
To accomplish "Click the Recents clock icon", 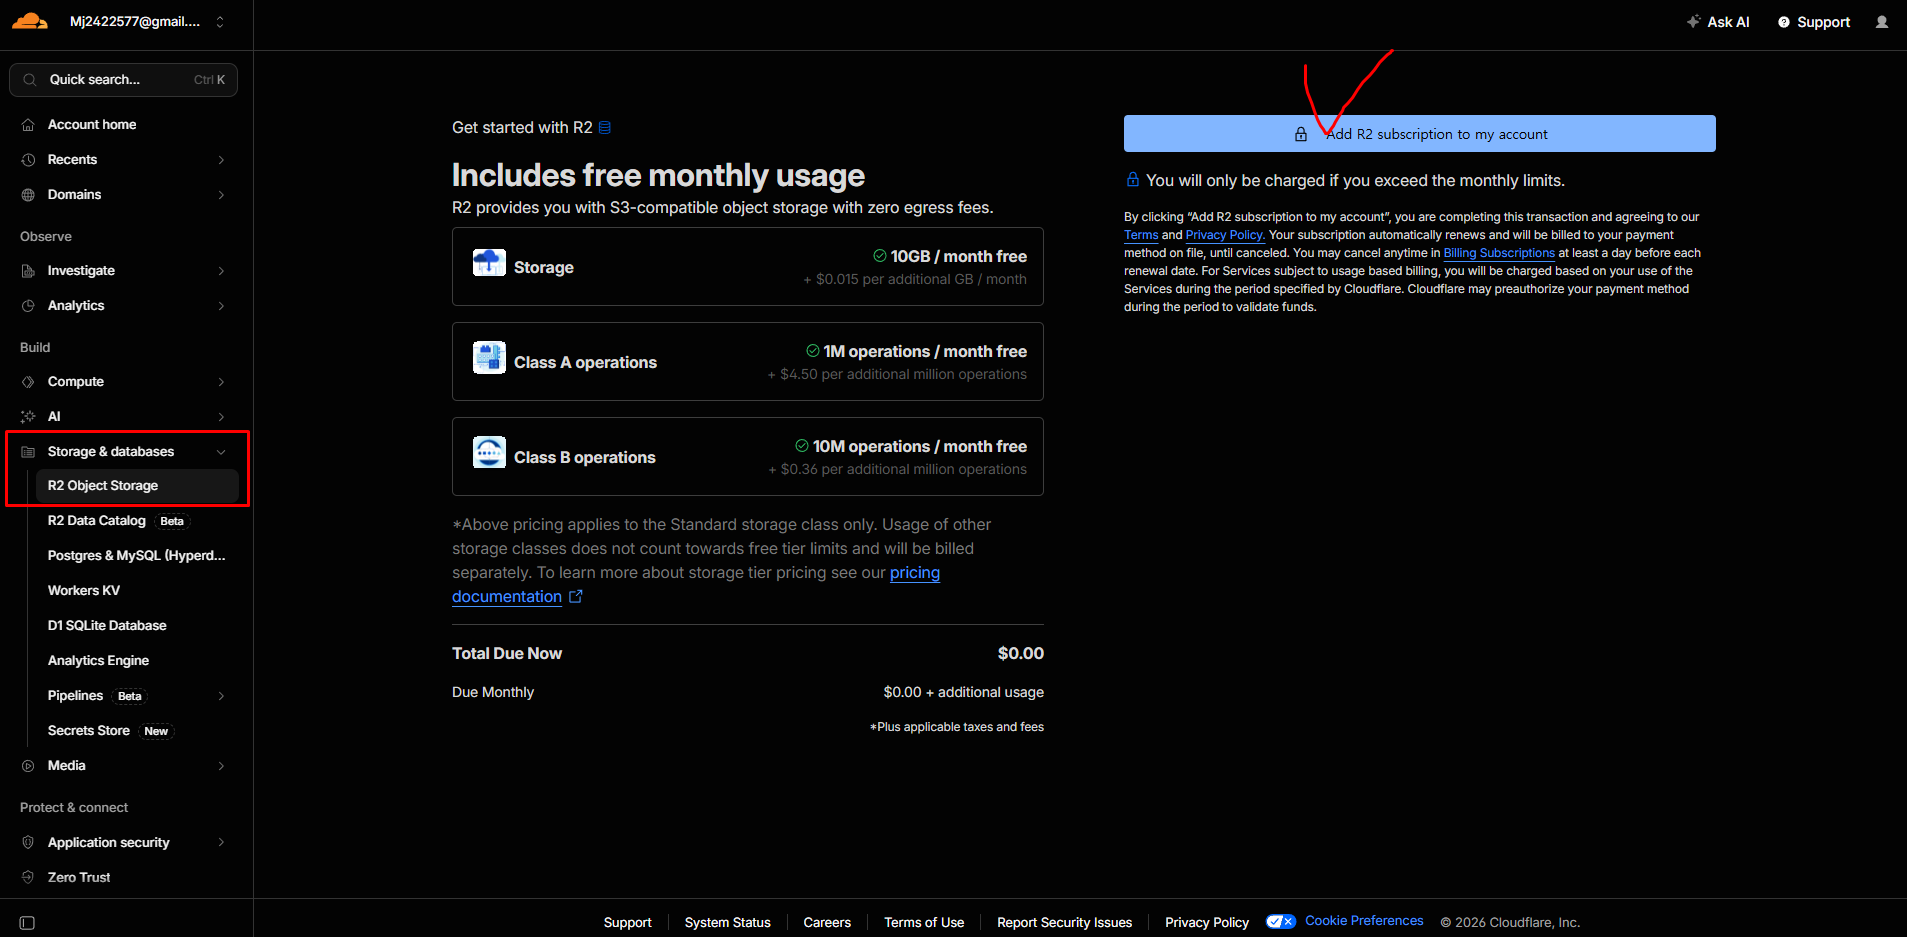I will pyautogui.click(x=28, y=160).
